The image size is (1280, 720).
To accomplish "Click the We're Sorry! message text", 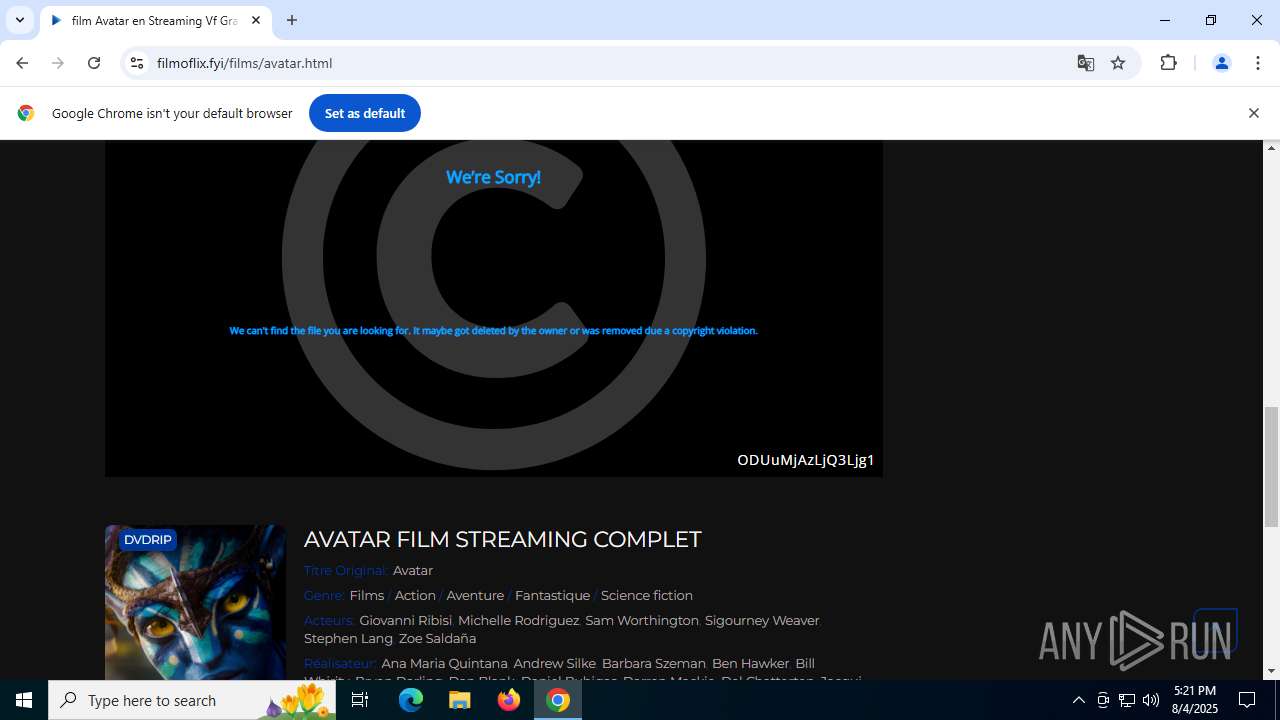I will 493,177.
